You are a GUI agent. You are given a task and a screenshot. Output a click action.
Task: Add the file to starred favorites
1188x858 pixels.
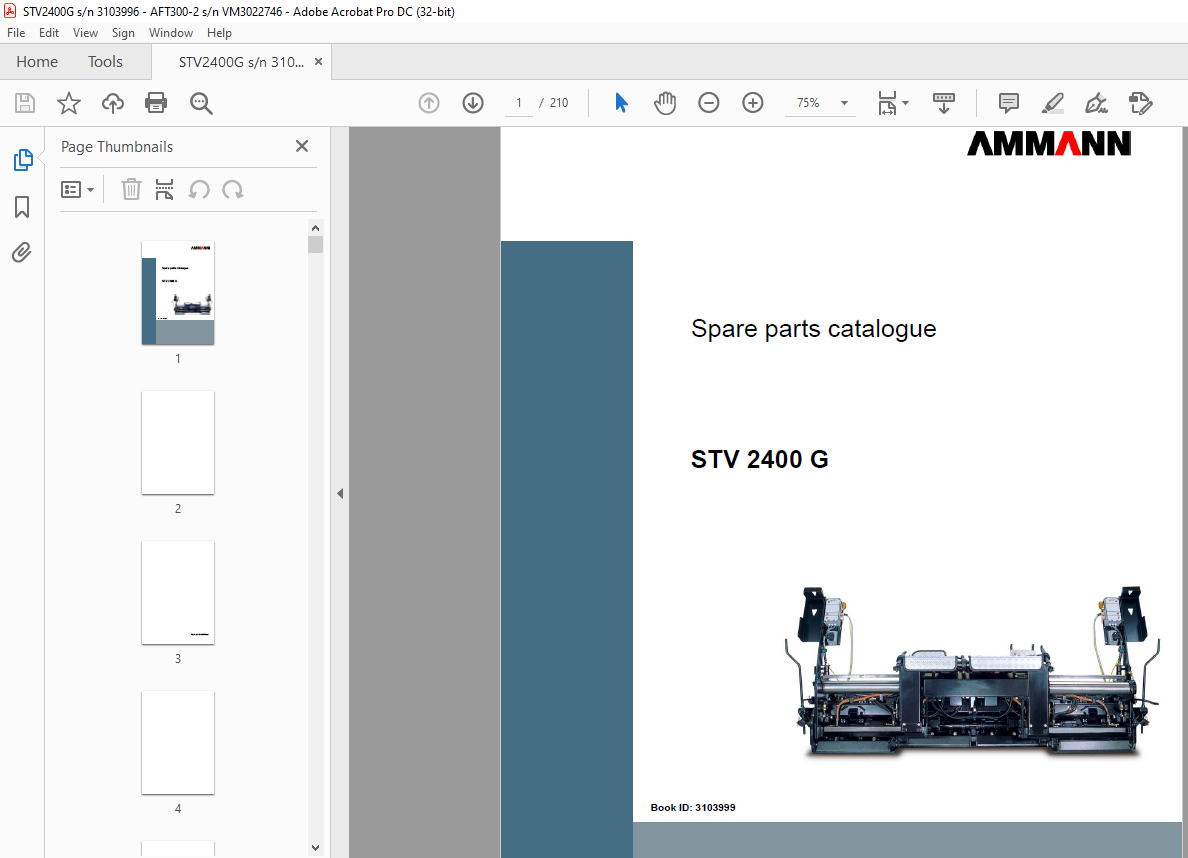69,103
